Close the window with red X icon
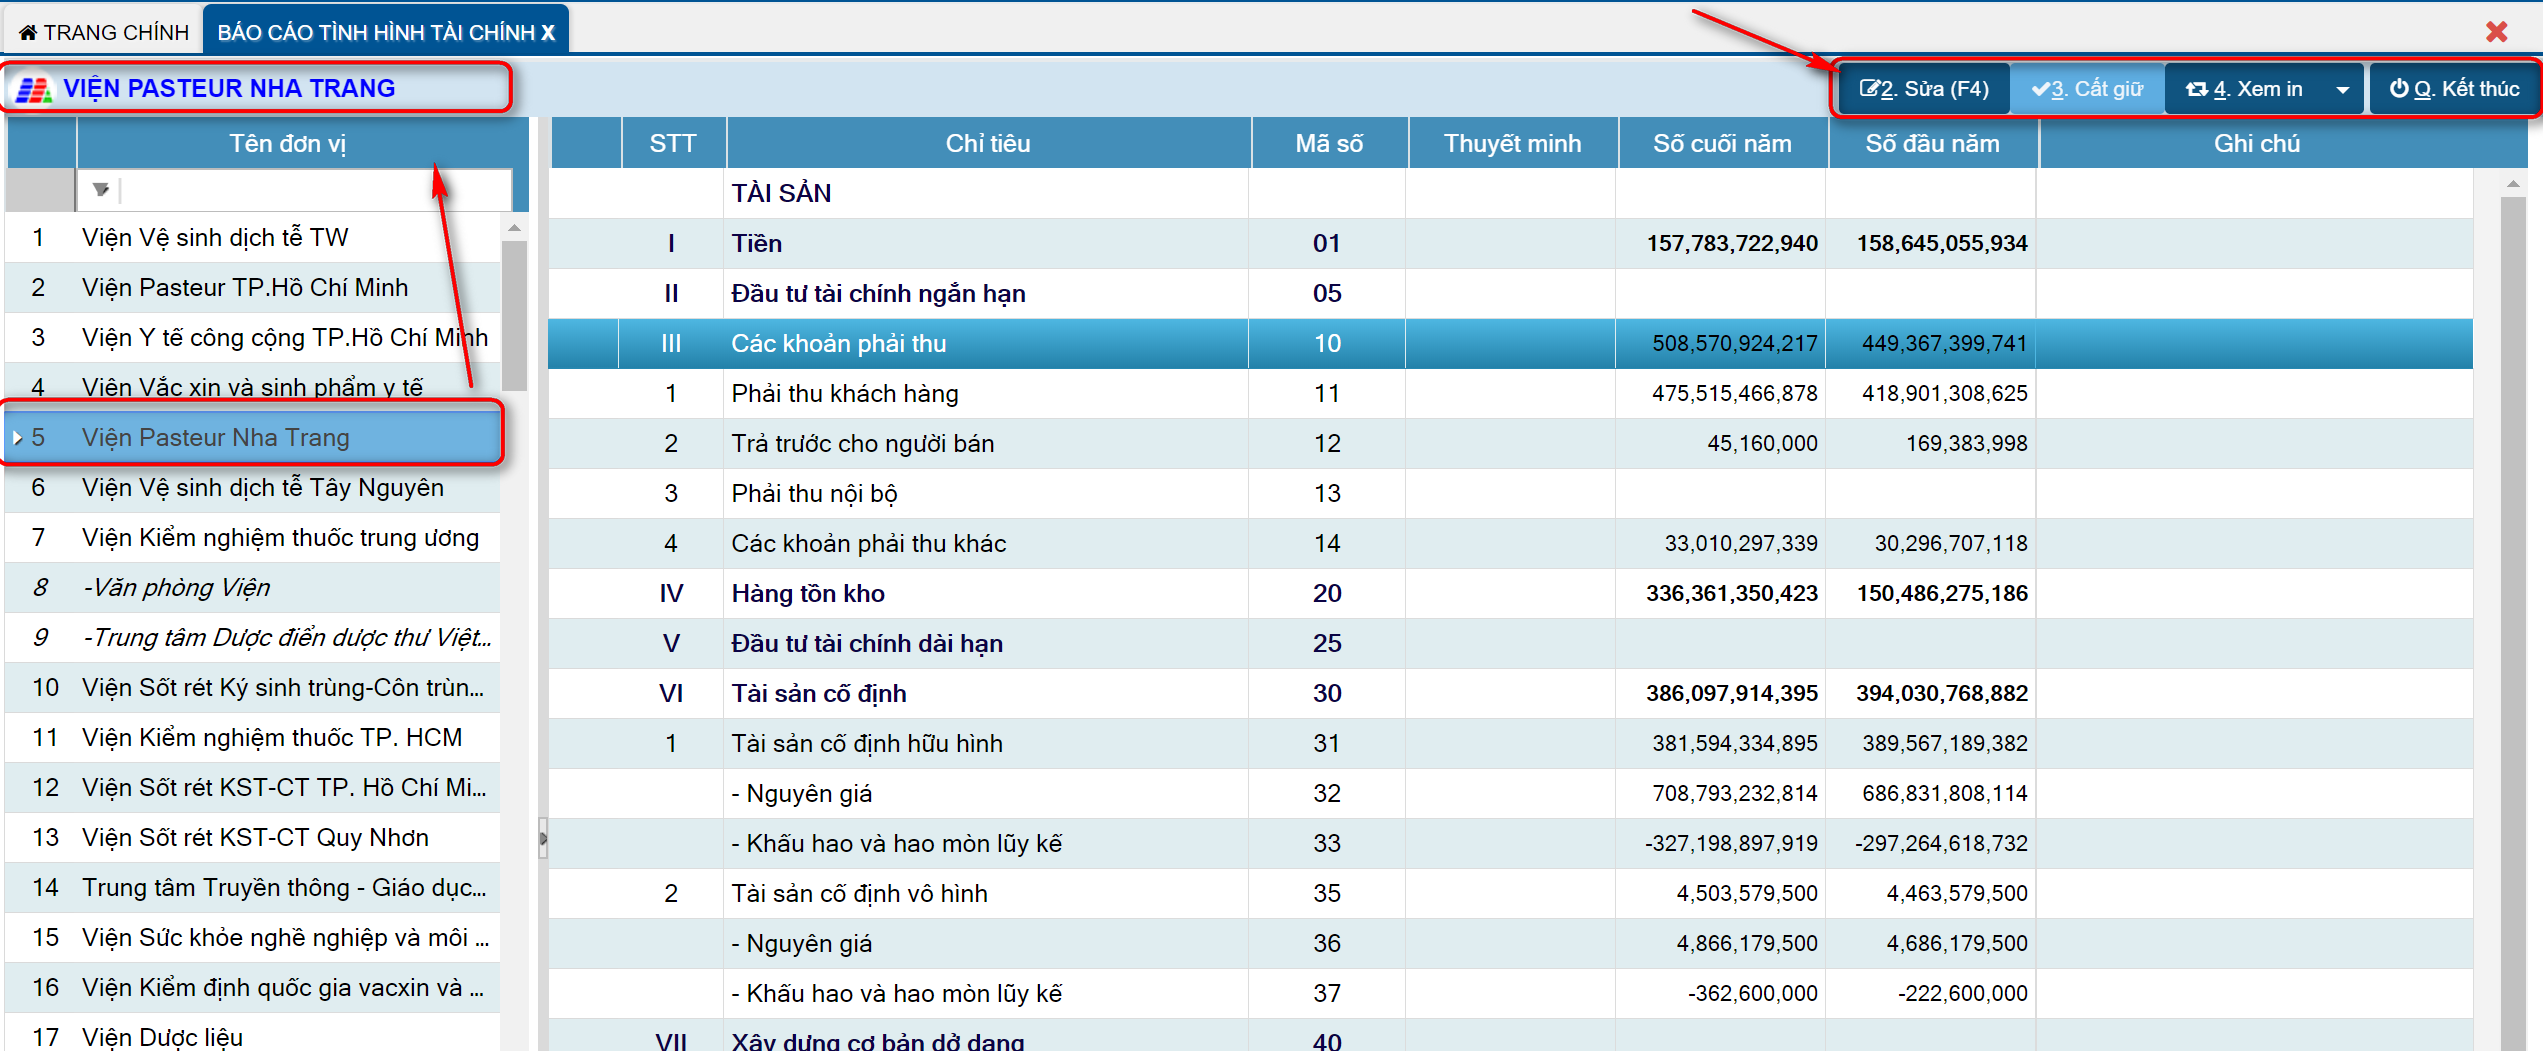Image resolution: width=2543 pixels, height=1051 pixels. [x=2496, y=32]
